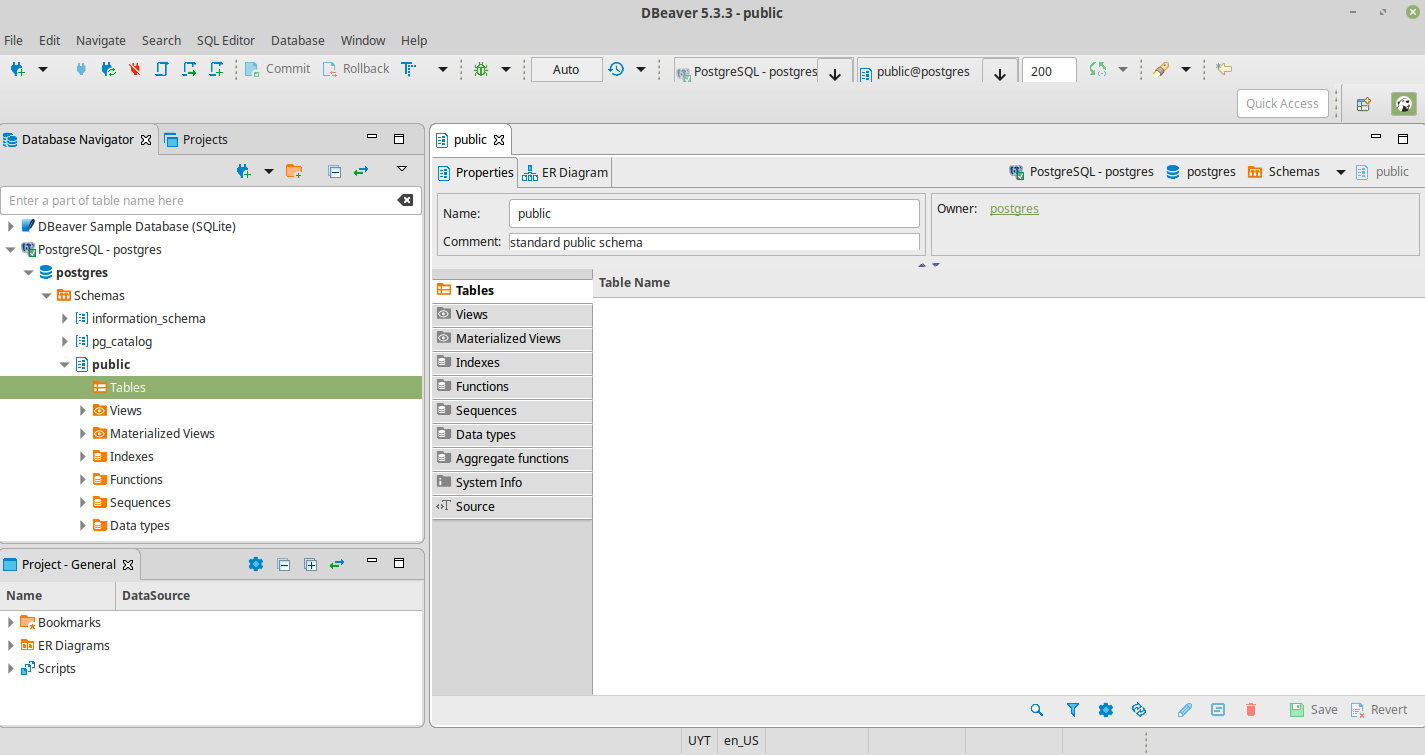The width and height of the screenshot is (1425, 755).
Task: Click the postgres breadcrumb in the editor header
Action: [x=1201, y=172]
